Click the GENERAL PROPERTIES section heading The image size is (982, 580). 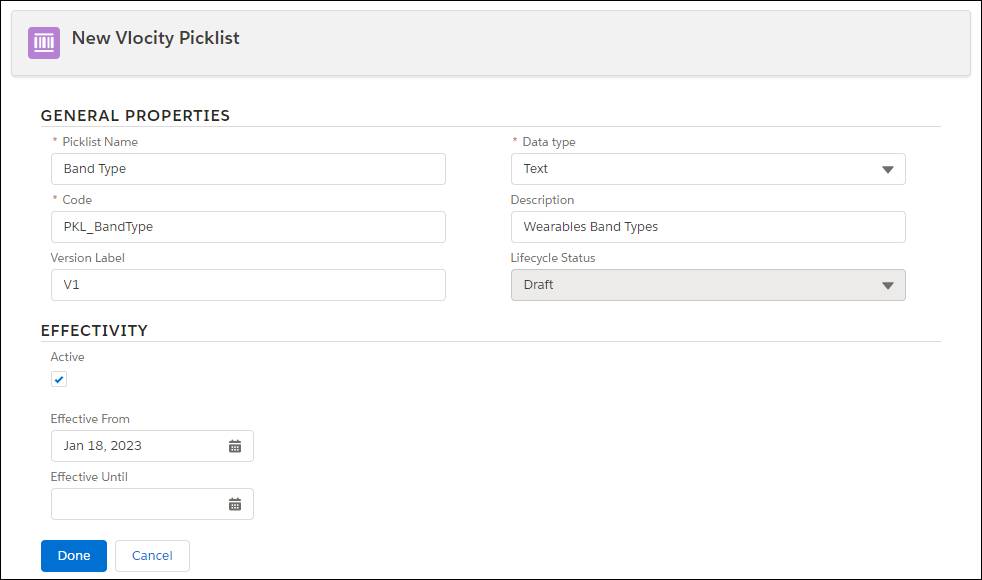coord(135,116)
